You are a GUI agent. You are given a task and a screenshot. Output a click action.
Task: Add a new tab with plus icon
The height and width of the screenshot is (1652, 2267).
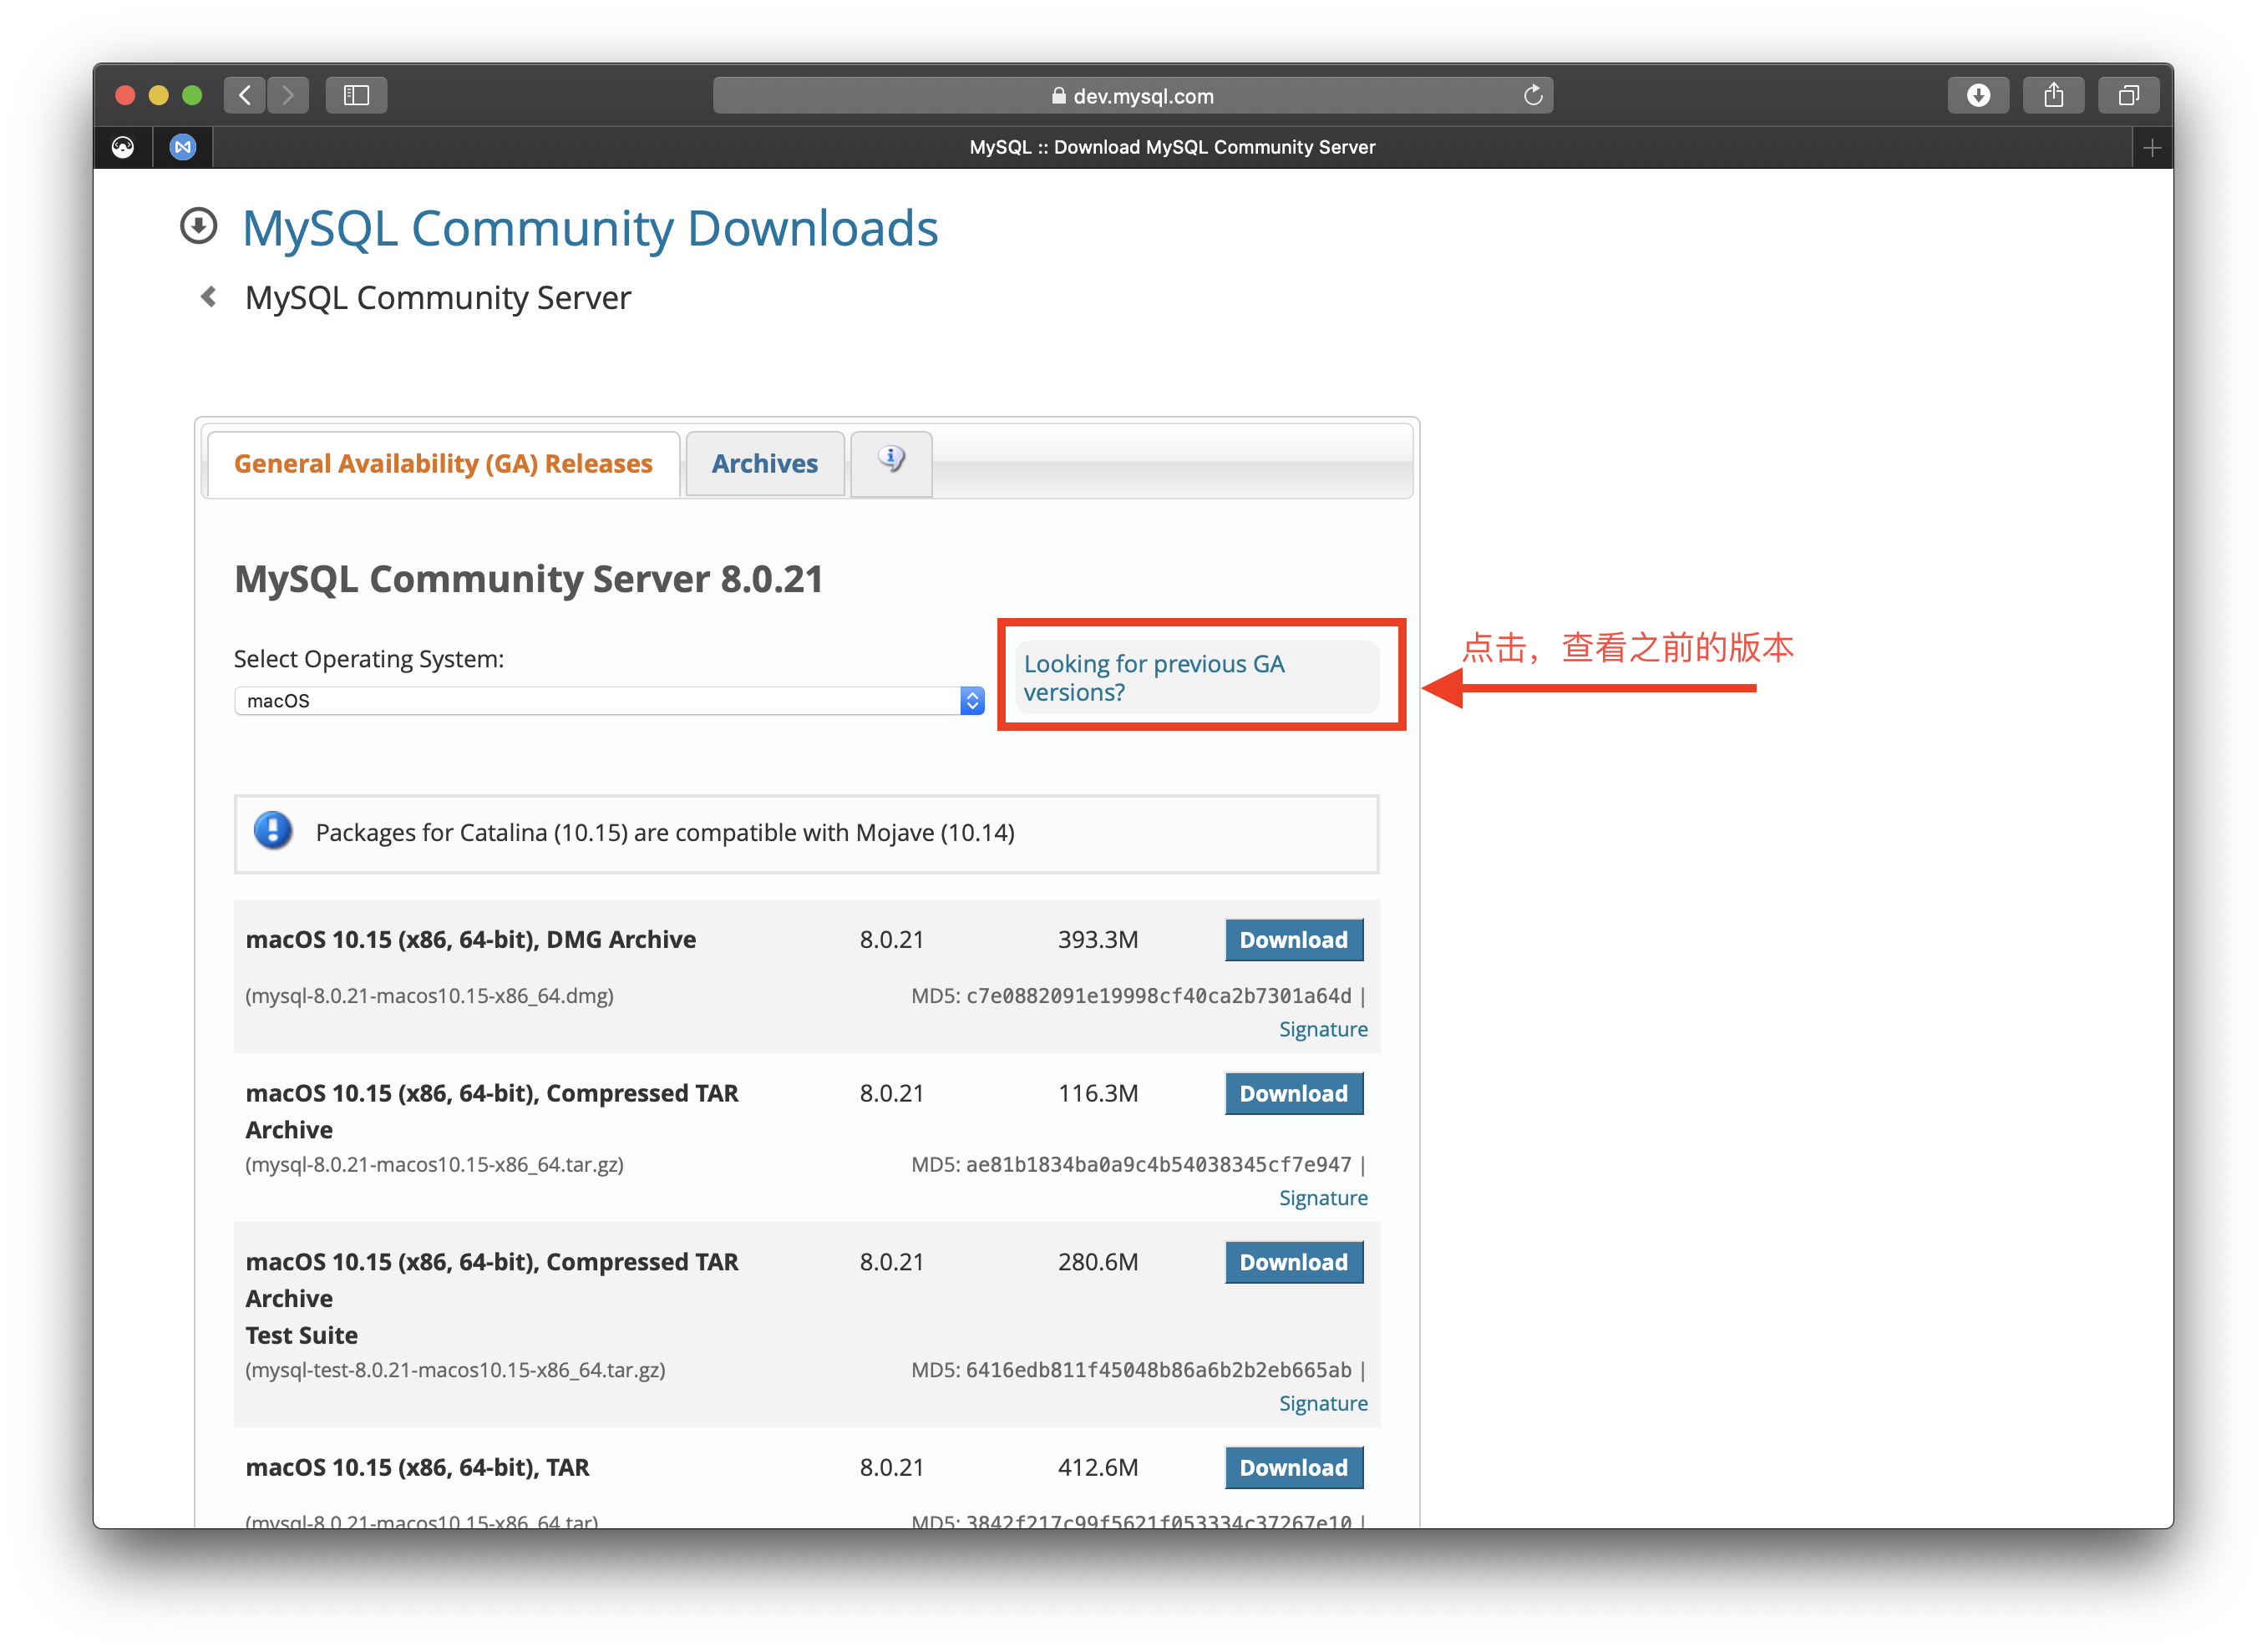(x=2152, y=148)
